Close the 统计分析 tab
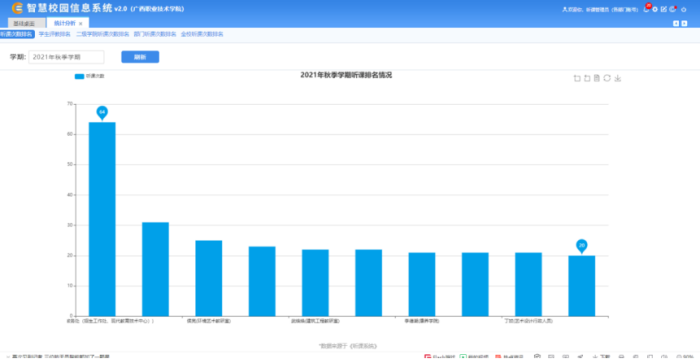 coord(81,24)
